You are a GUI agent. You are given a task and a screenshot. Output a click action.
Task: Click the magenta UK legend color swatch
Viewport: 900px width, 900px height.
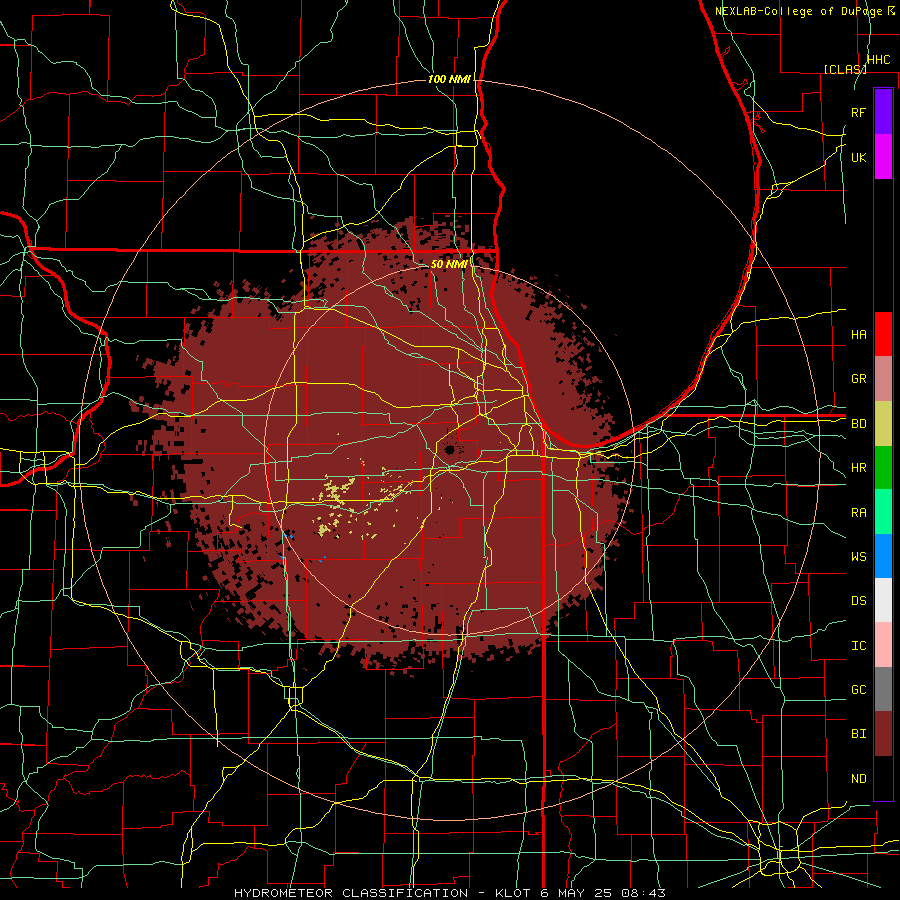pyautogui.click(x=883, y=156)
